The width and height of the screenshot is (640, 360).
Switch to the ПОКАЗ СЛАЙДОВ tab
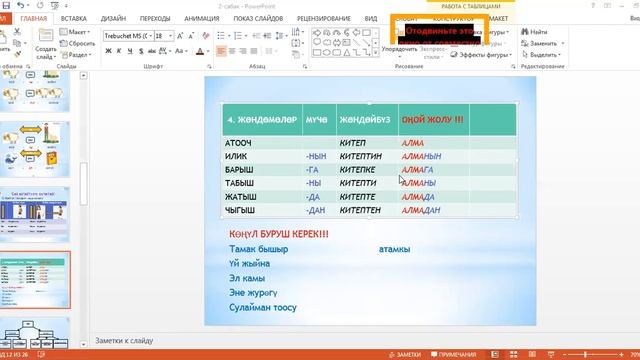tap(258, 18)
